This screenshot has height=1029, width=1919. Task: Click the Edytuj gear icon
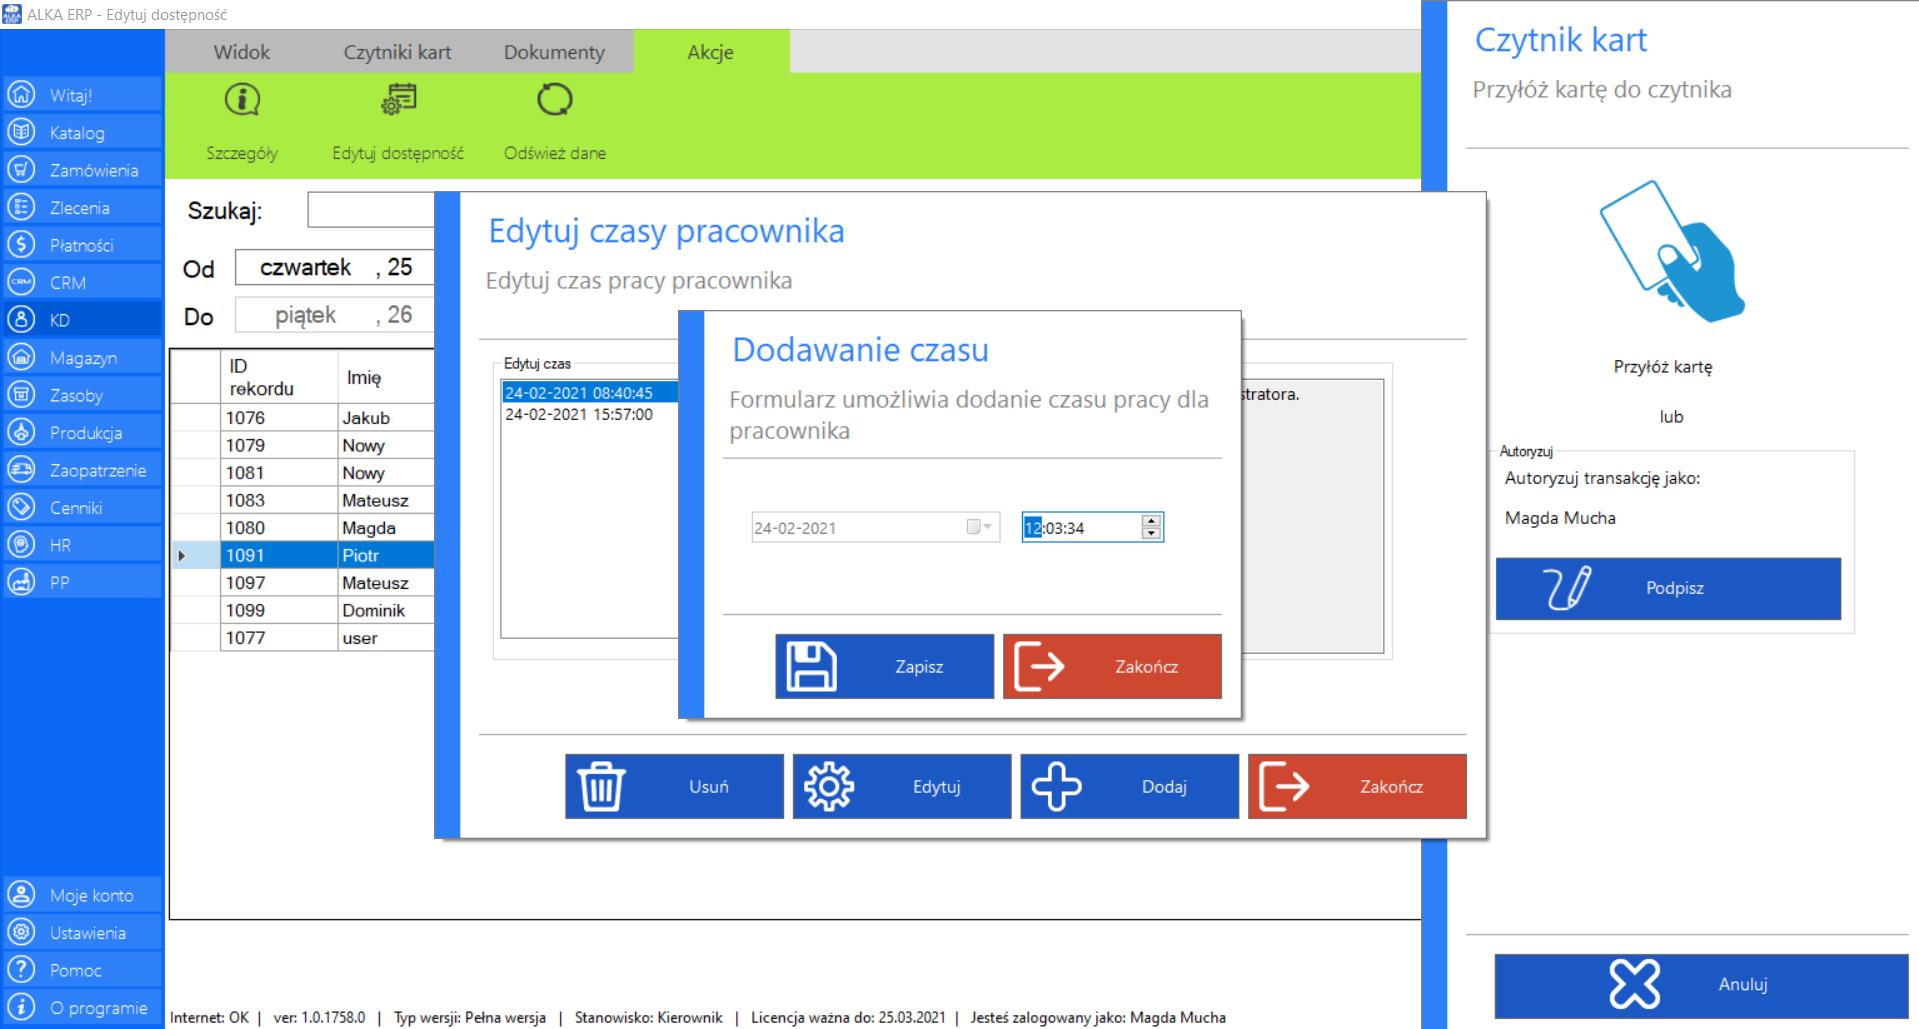pos(829,787)
